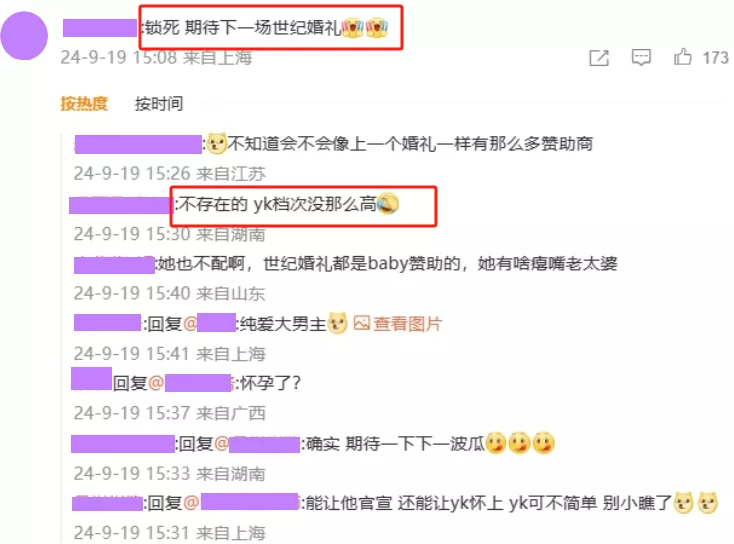The image size is (734, 544).
Task: Click the laughing-crying emoji after yk档次没那么高
Action: tap(388, 204)
